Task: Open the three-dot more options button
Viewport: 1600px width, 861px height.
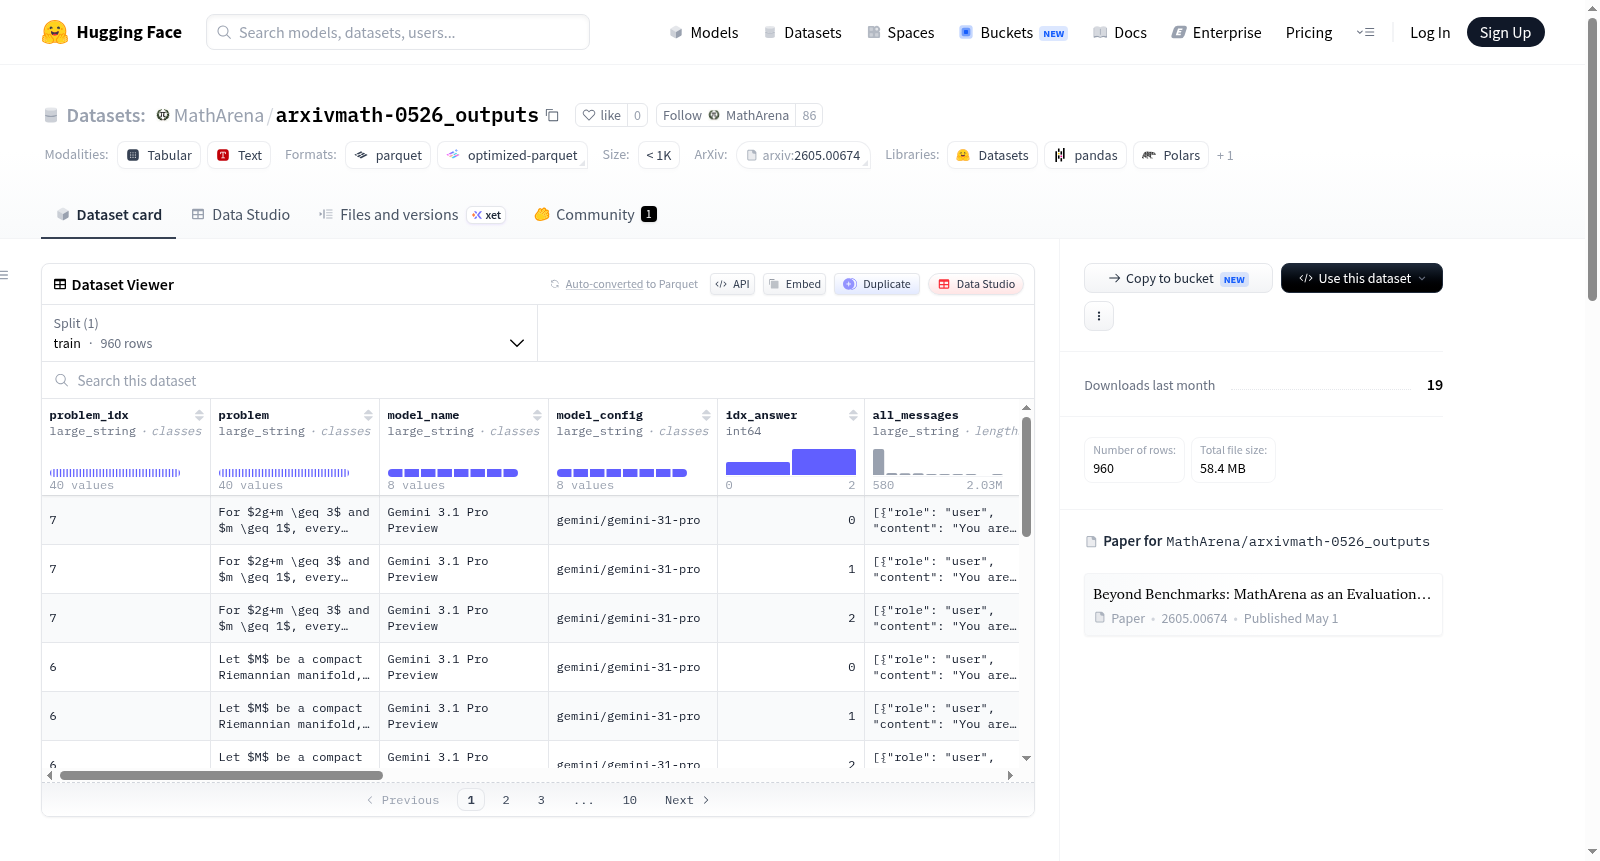Action: point(1099,316)
